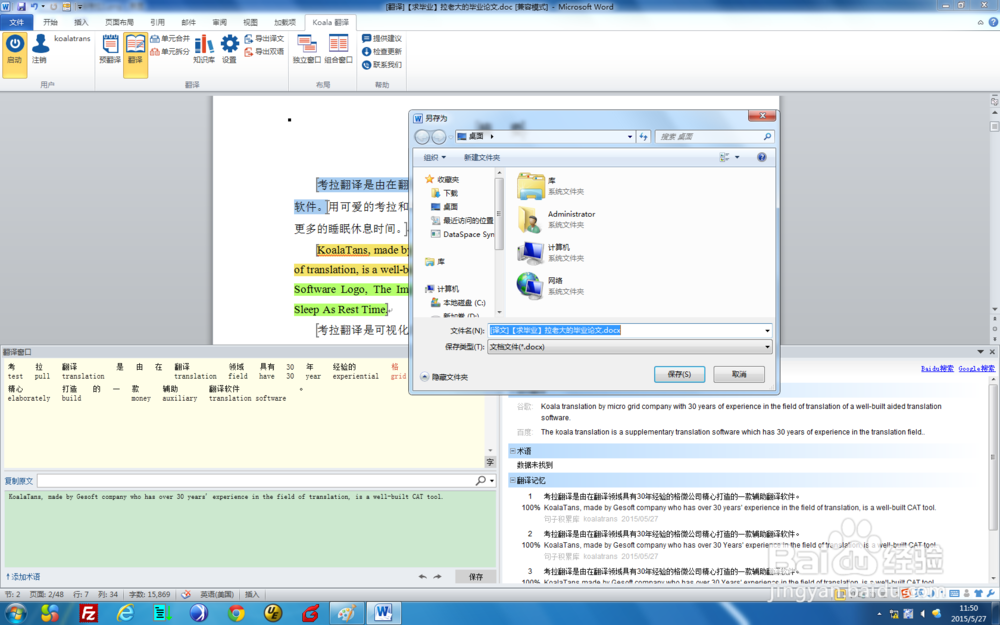
Task: Click the help icon in save dialog toolbar
Action: [x=761, y=157]
